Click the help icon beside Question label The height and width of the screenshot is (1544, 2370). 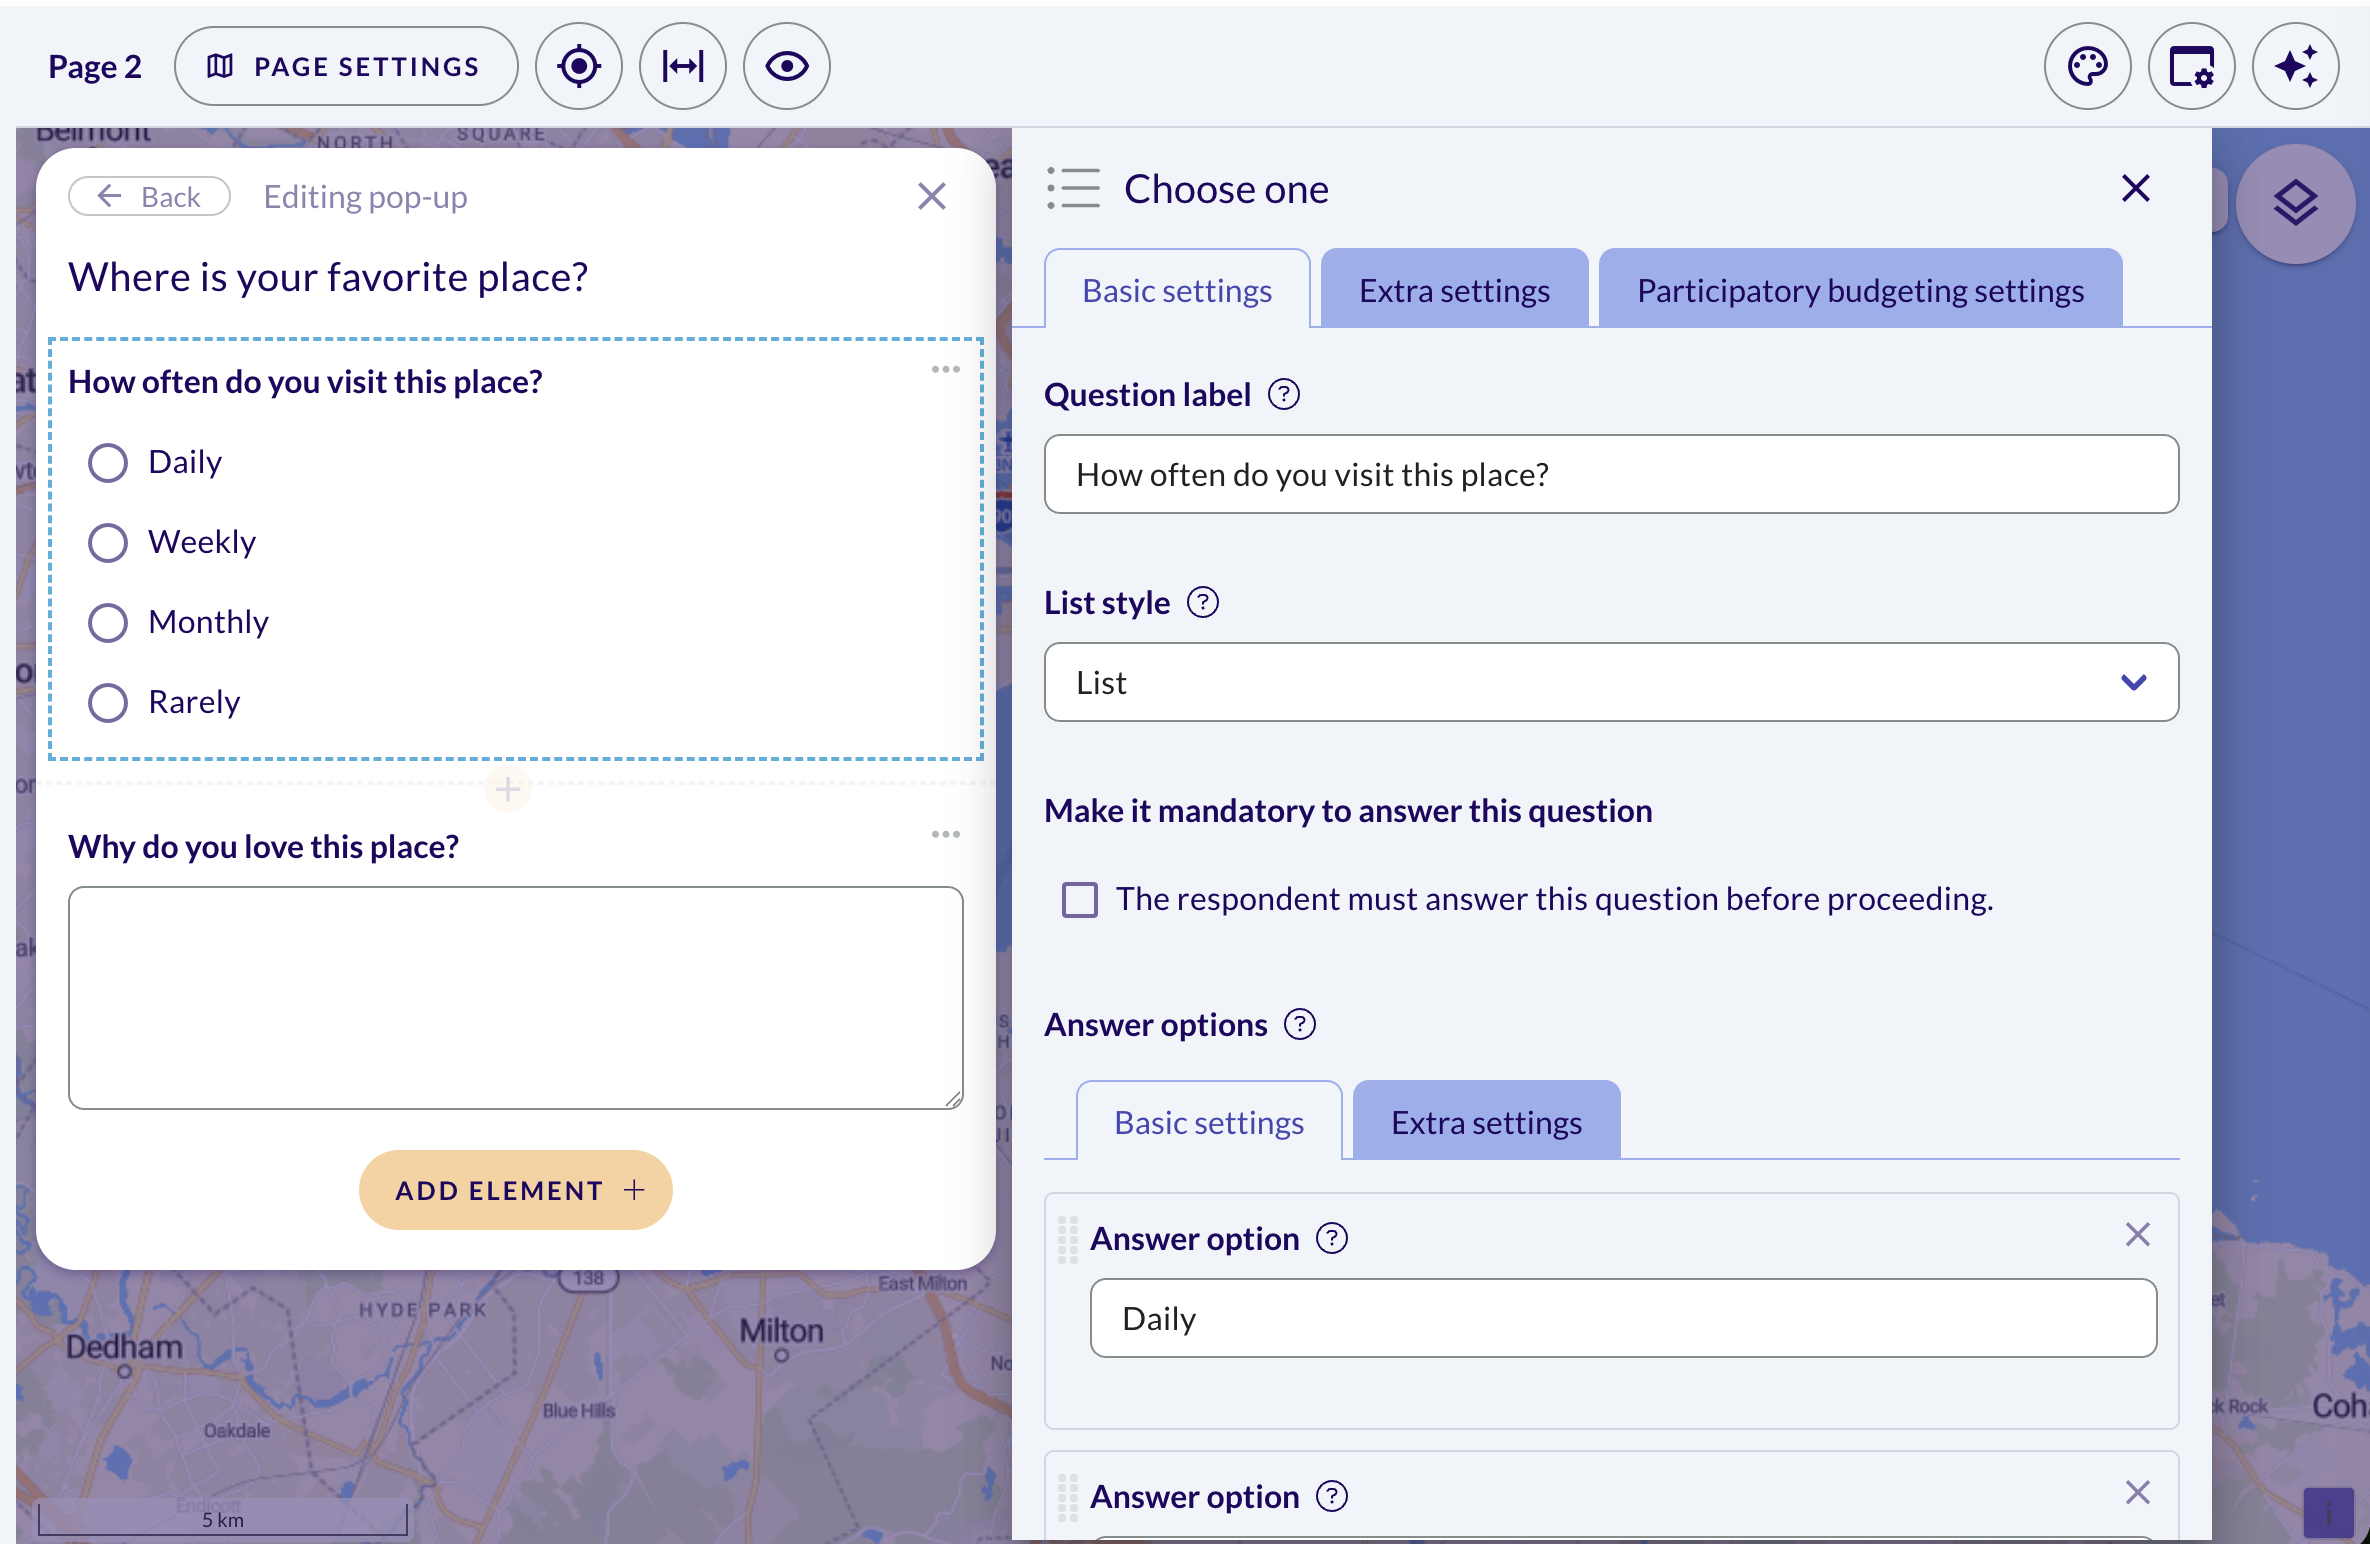point(1284,395)
